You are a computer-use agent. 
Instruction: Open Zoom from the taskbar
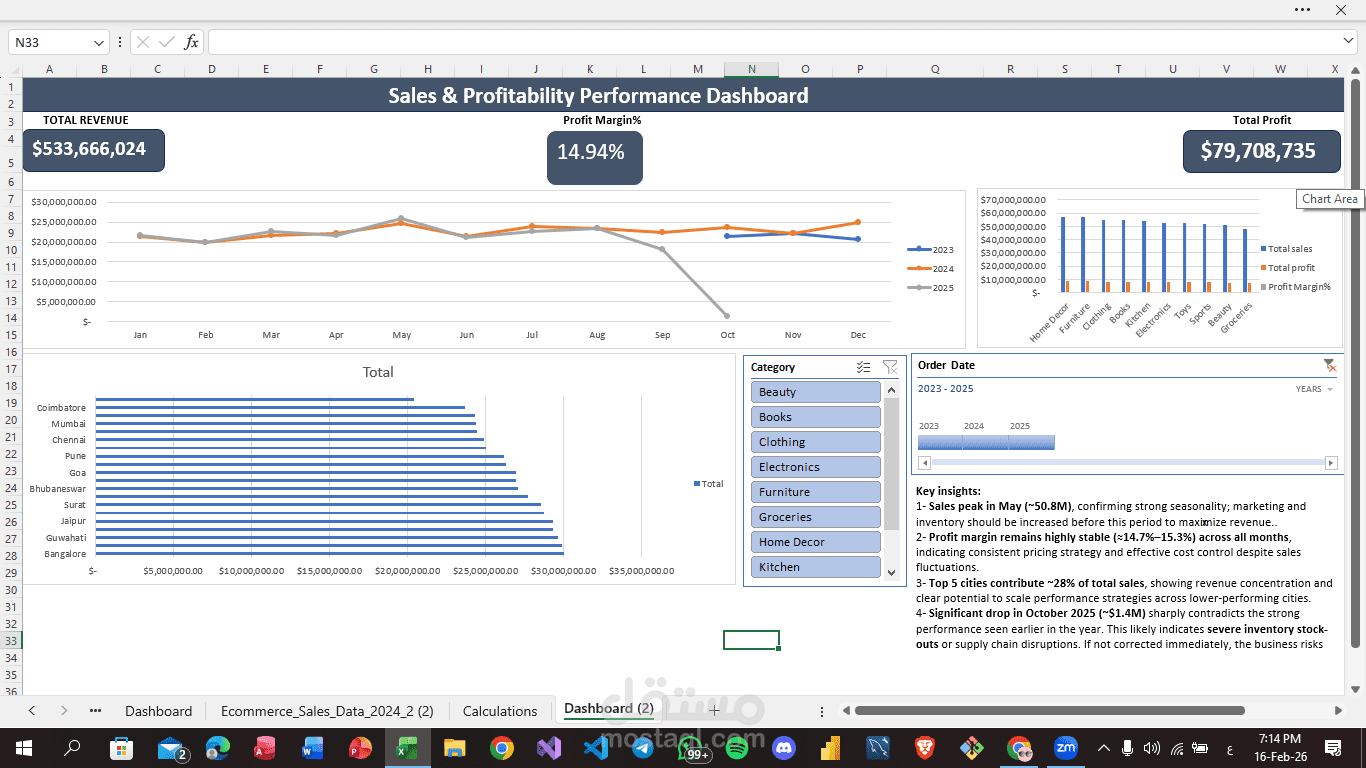(1065, 748)
